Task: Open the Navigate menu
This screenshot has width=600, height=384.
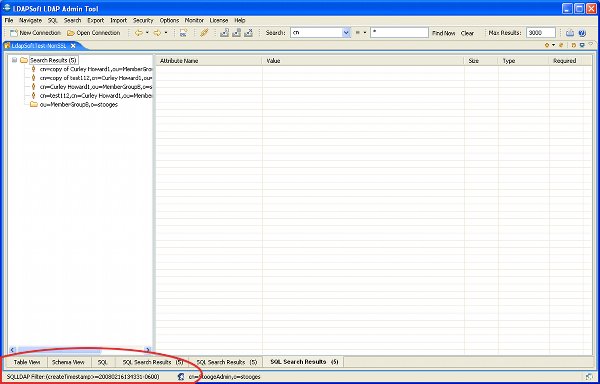Action: 31,20
